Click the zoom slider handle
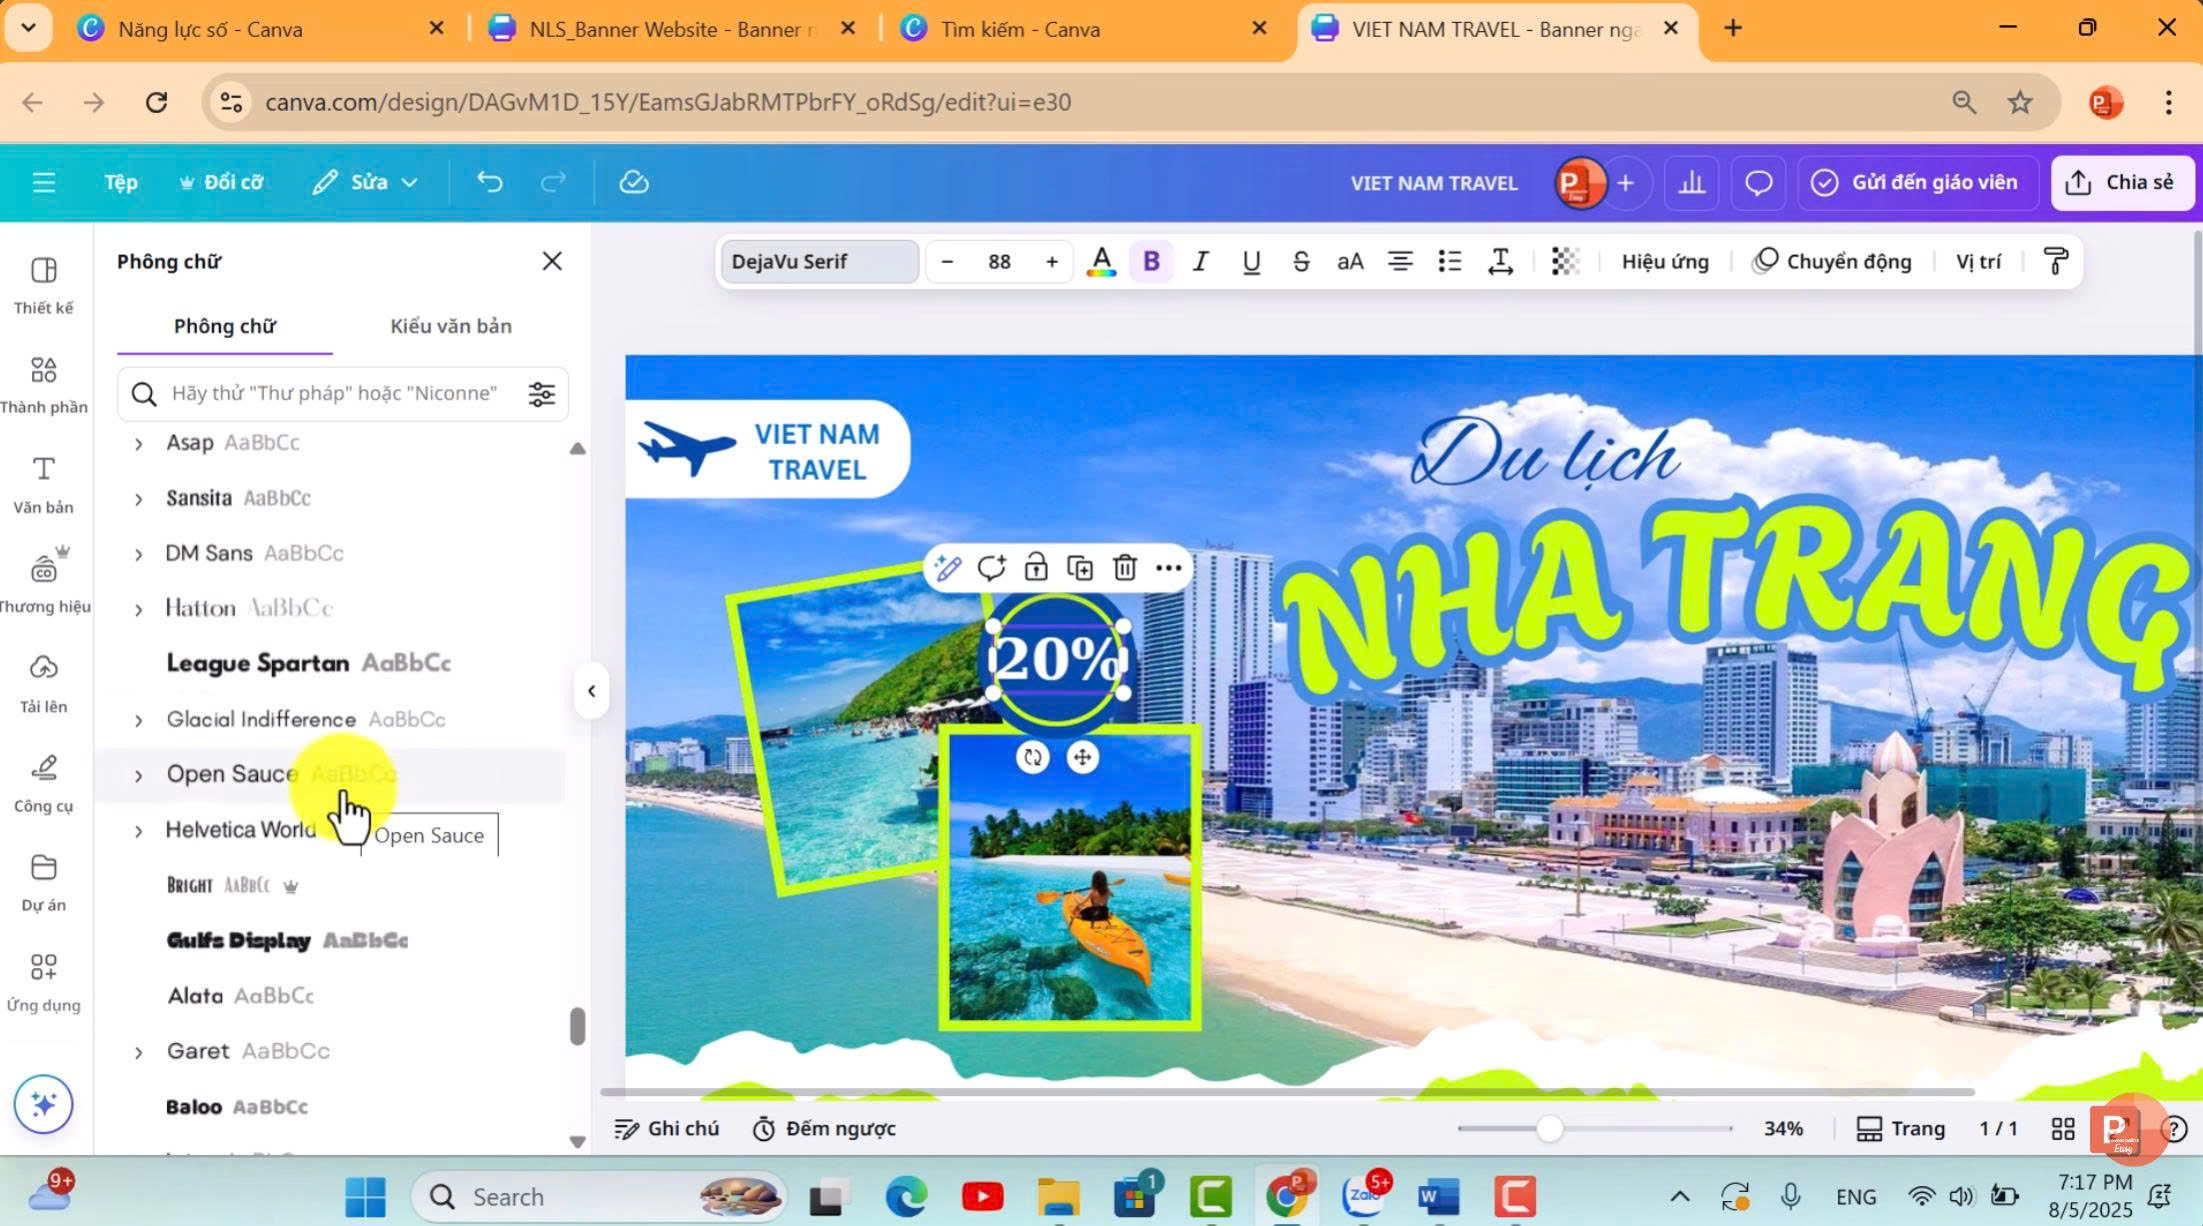The width and height of the screenshot is (2203, 1226). click(1549, 1129)
